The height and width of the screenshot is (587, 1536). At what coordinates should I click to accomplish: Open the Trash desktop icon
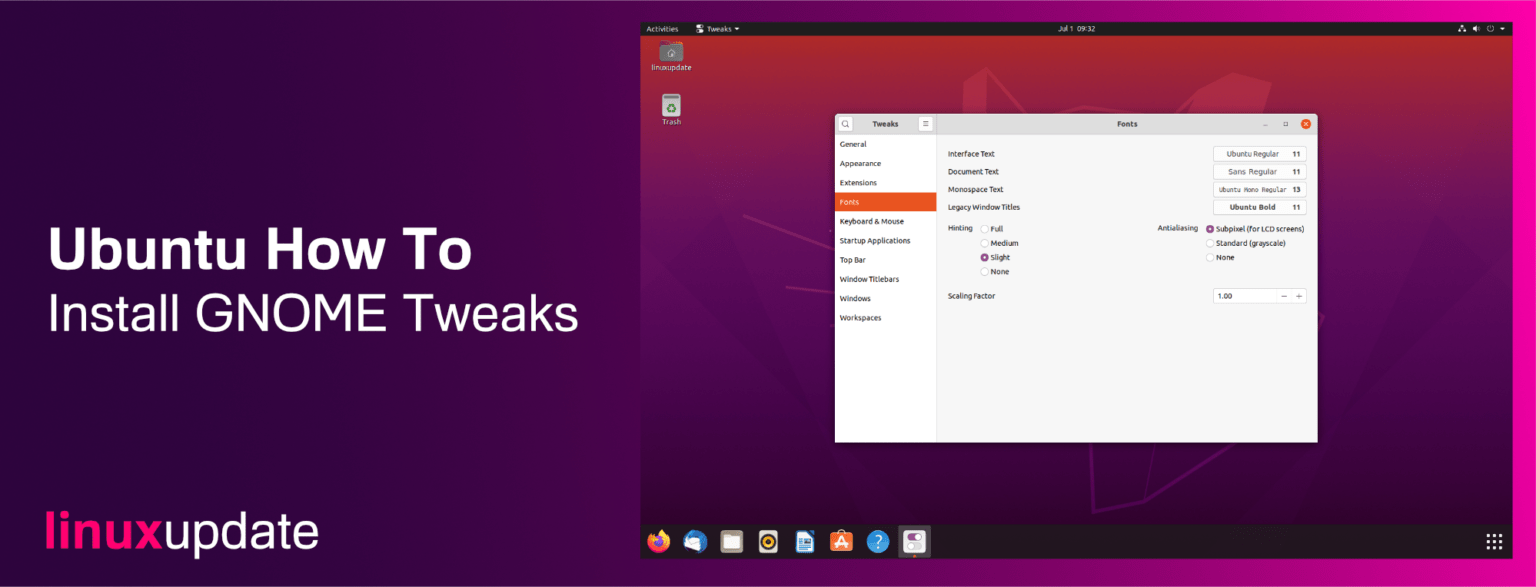point(671,109)
